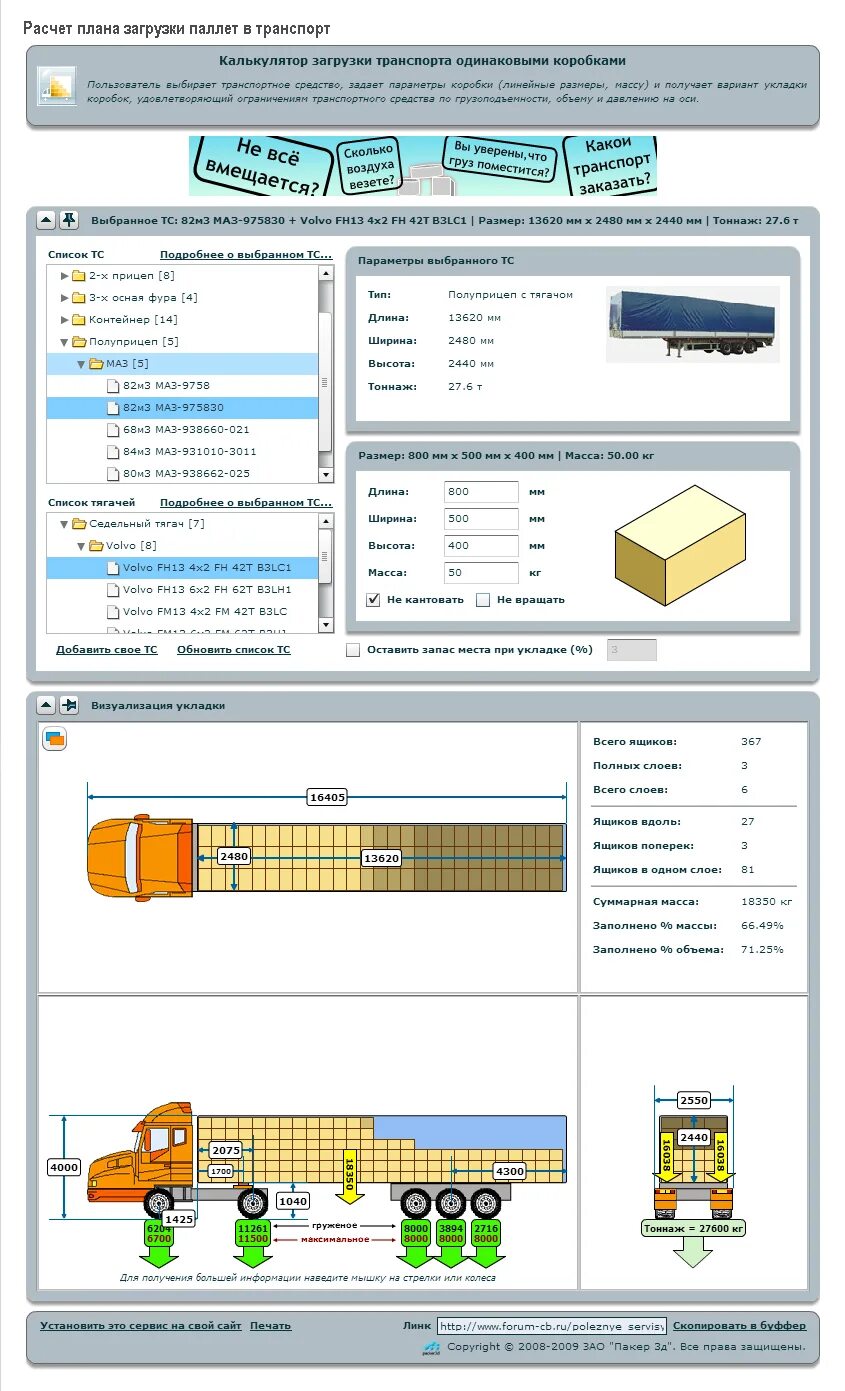Click the folder icon of 3-х осная фура

(78, 298)
